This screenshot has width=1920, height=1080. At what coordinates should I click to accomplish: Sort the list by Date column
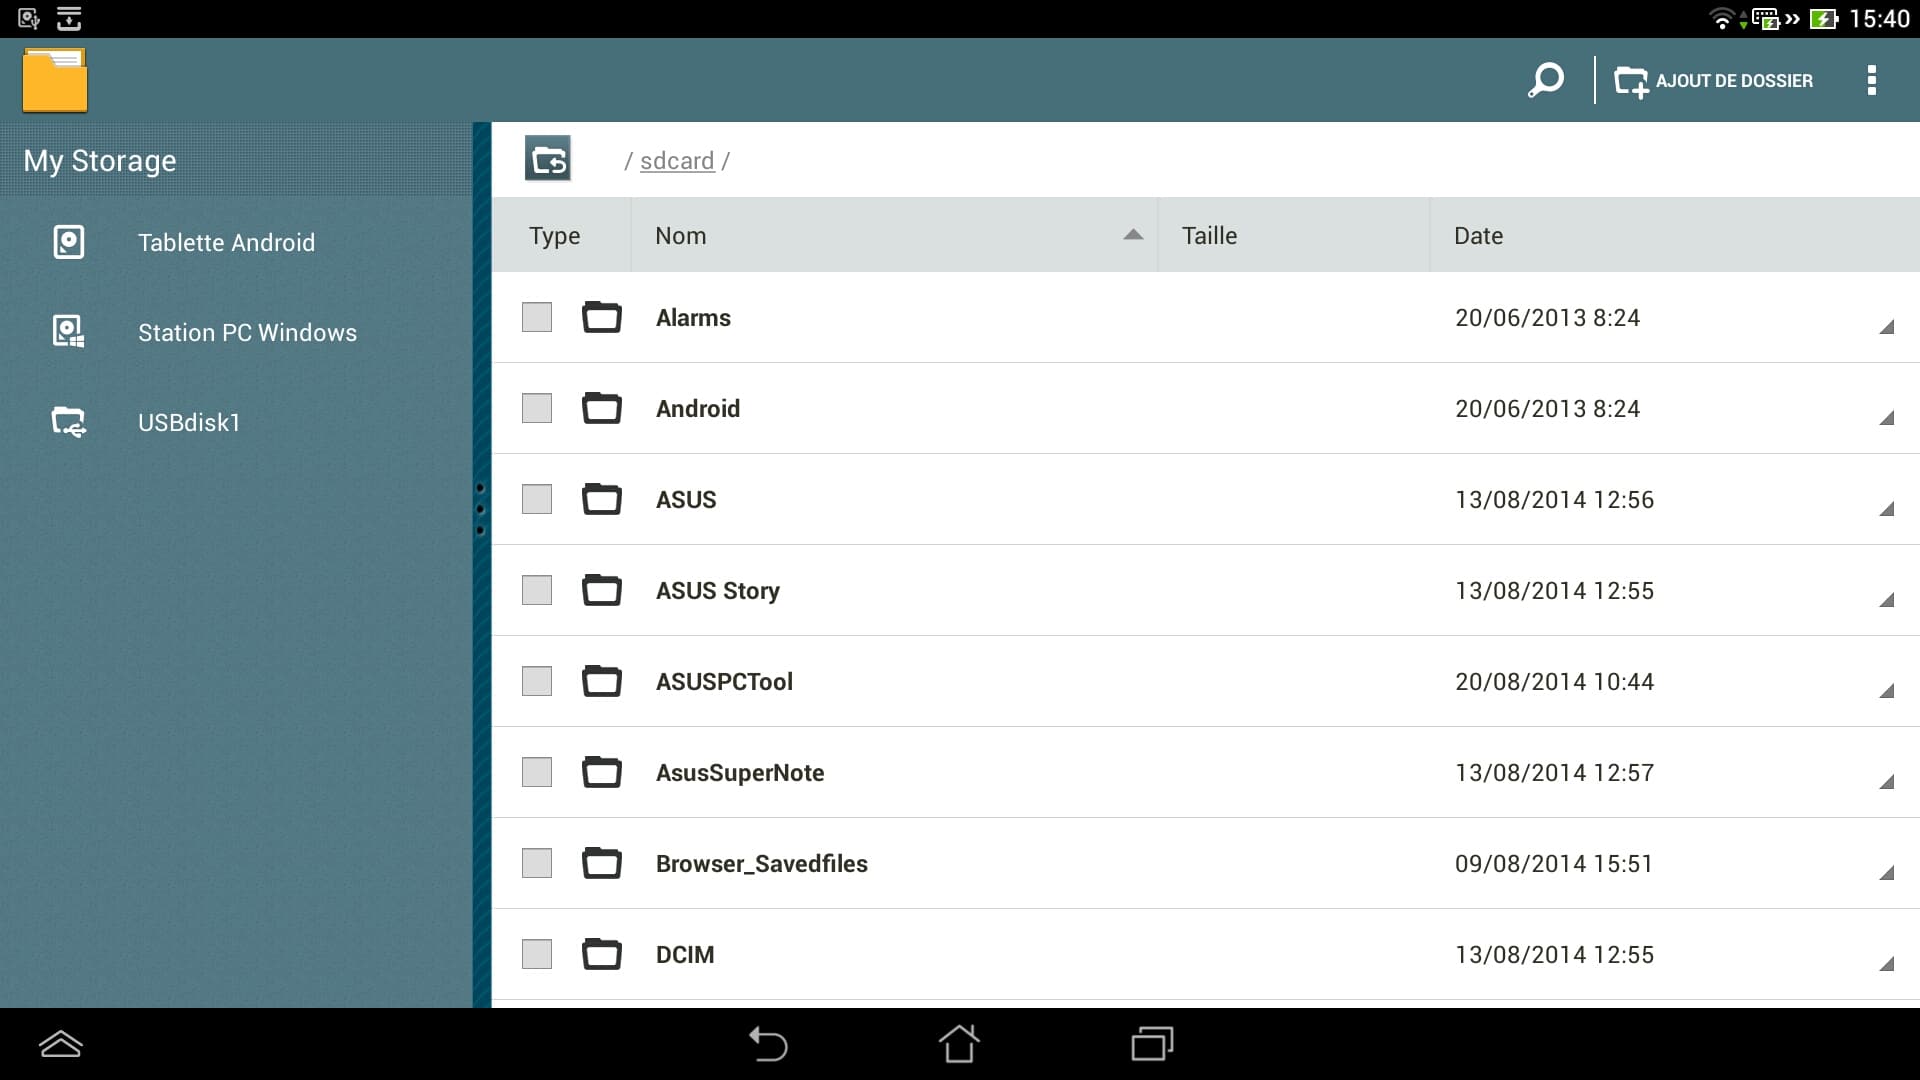point(1478,236)
